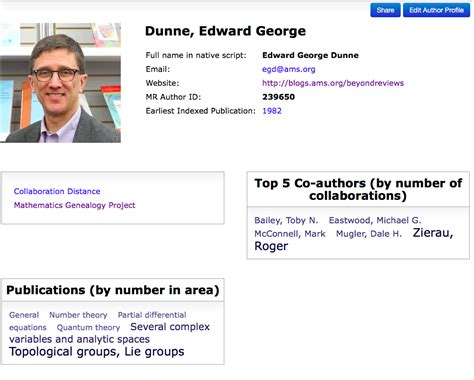
Task: Visit the blogs.ams.org/beyondreviews website link
Action: (333, 83)
